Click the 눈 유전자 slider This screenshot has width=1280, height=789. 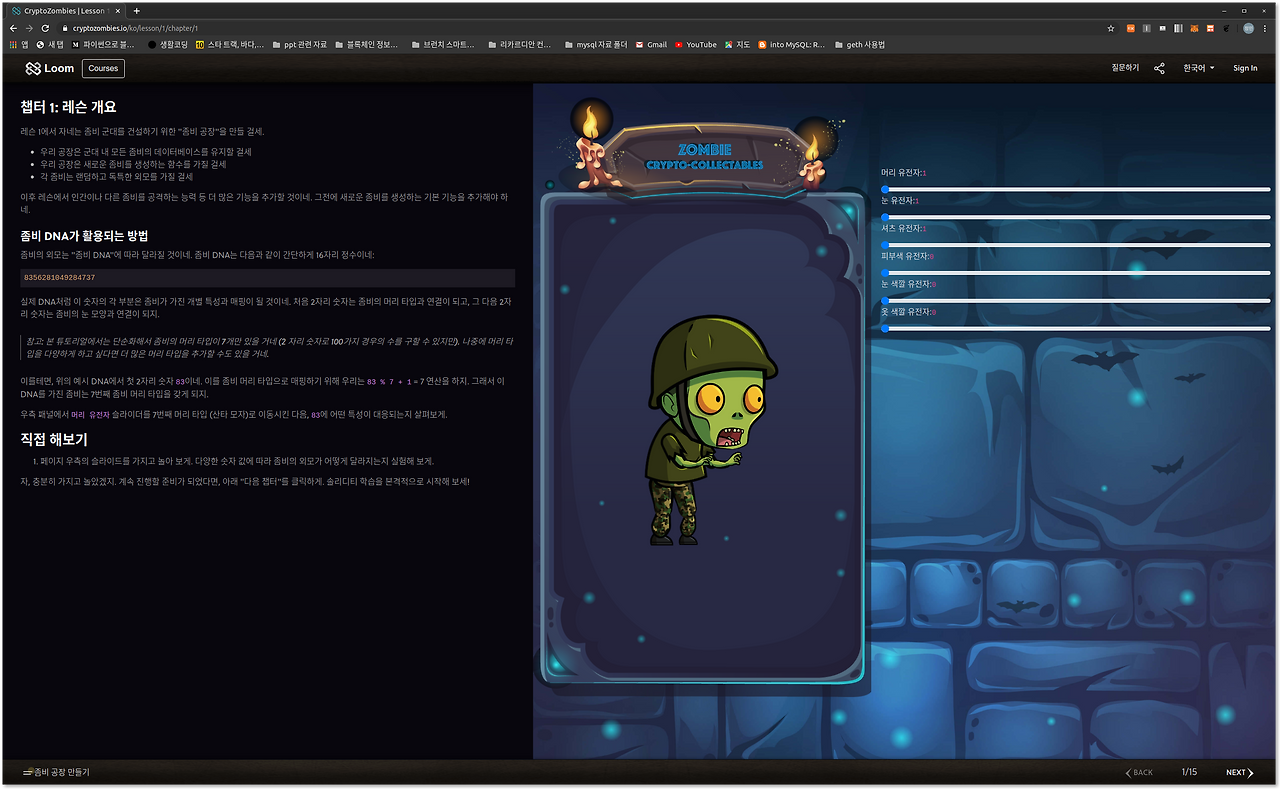point(1076,217)
